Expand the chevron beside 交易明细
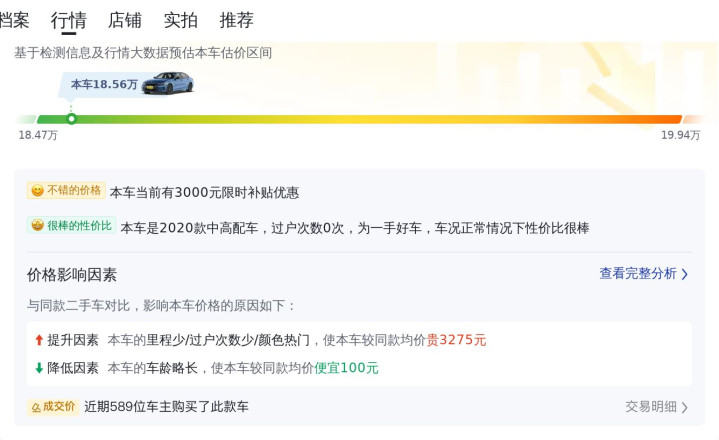Viewport: 719px width, 440px height. click(x=685, y=407)
